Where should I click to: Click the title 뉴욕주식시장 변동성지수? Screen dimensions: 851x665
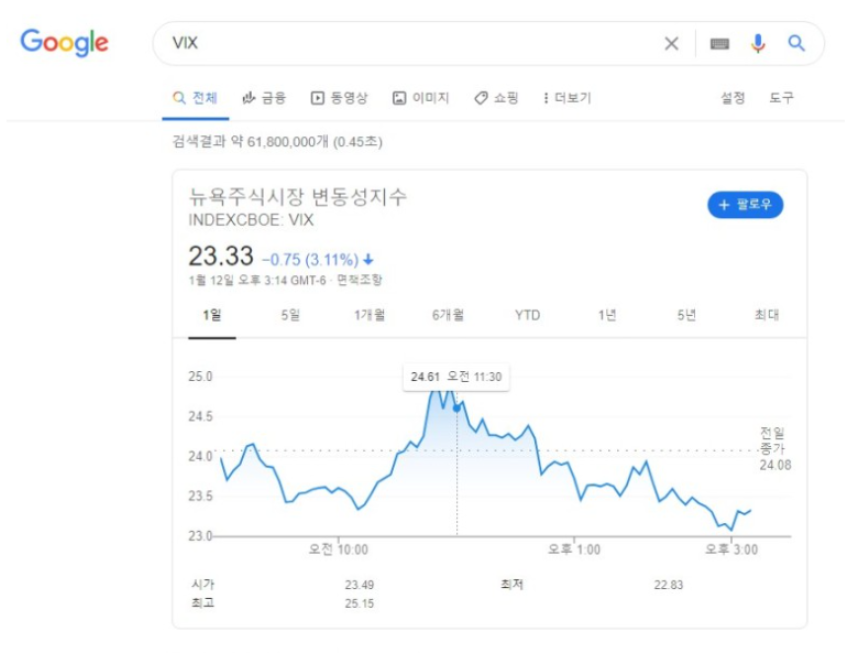point(297,197)
